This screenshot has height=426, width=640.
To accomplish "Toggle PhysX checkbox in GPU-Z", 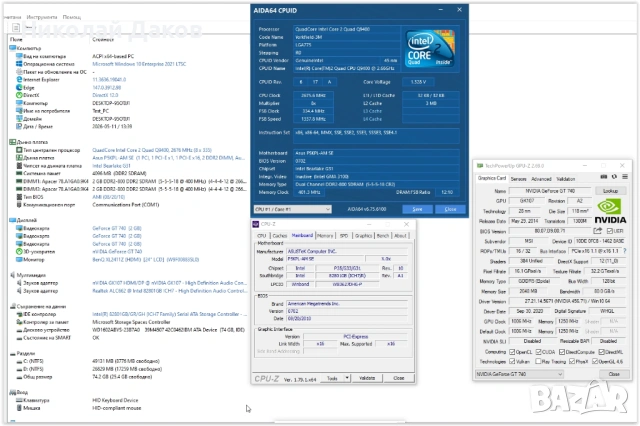I will coord(572,362).
